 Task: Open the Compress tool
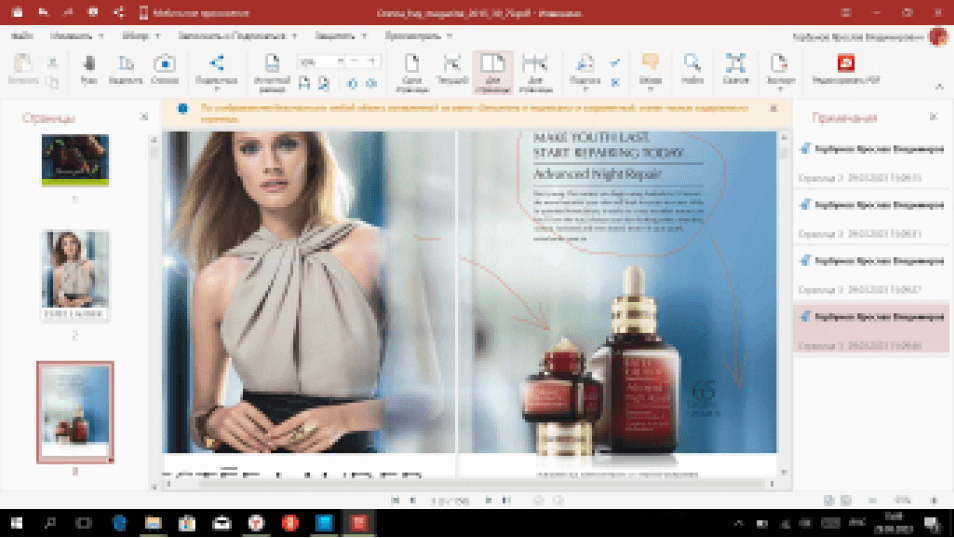point(736,69)
